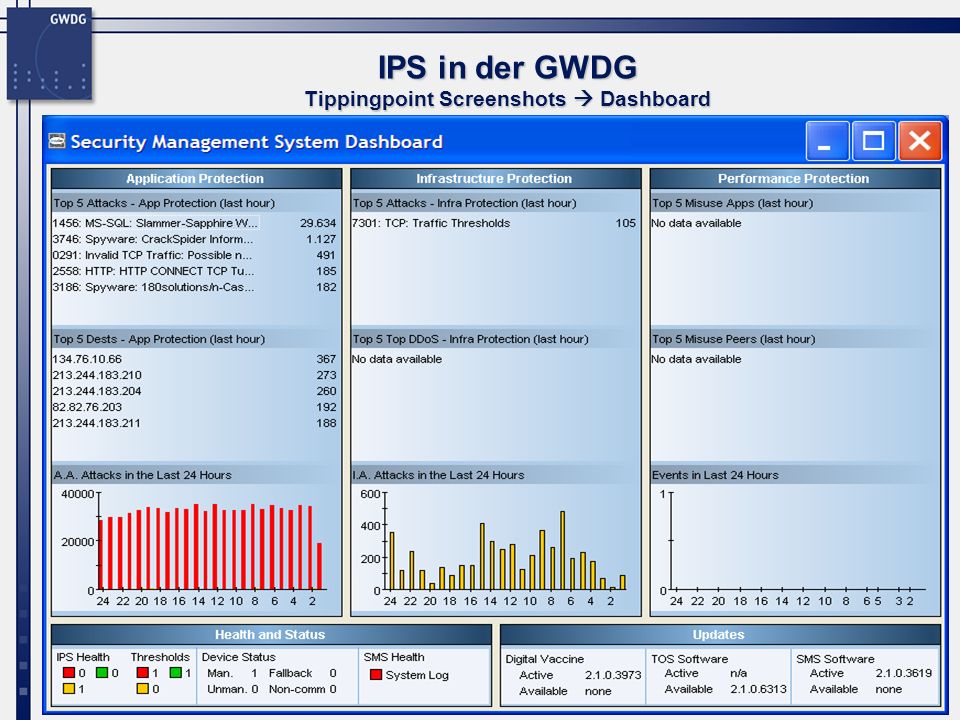This screenshot has height=720, width=960.
Task: Maximize the Security Management System Dashboard window
Action: (874, 141)
